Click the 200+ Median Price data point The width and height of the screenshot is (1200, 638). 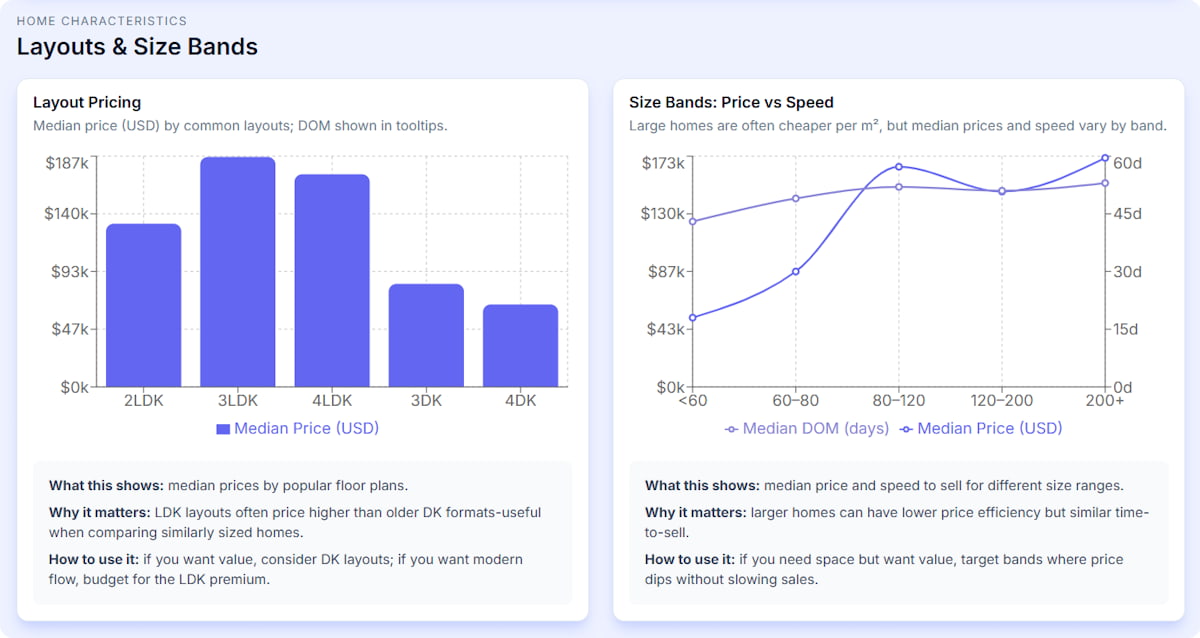coord(1105,158)
